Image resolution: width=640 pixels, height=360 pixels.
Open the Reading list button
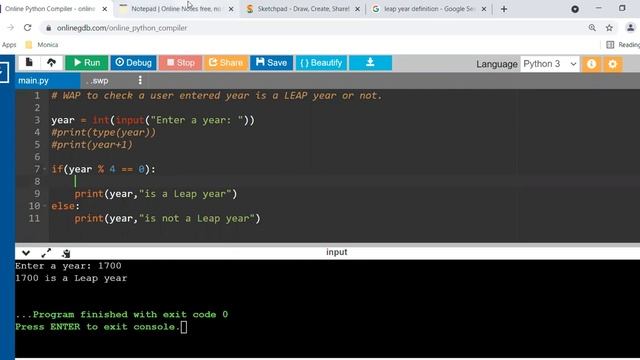[623, 45]
